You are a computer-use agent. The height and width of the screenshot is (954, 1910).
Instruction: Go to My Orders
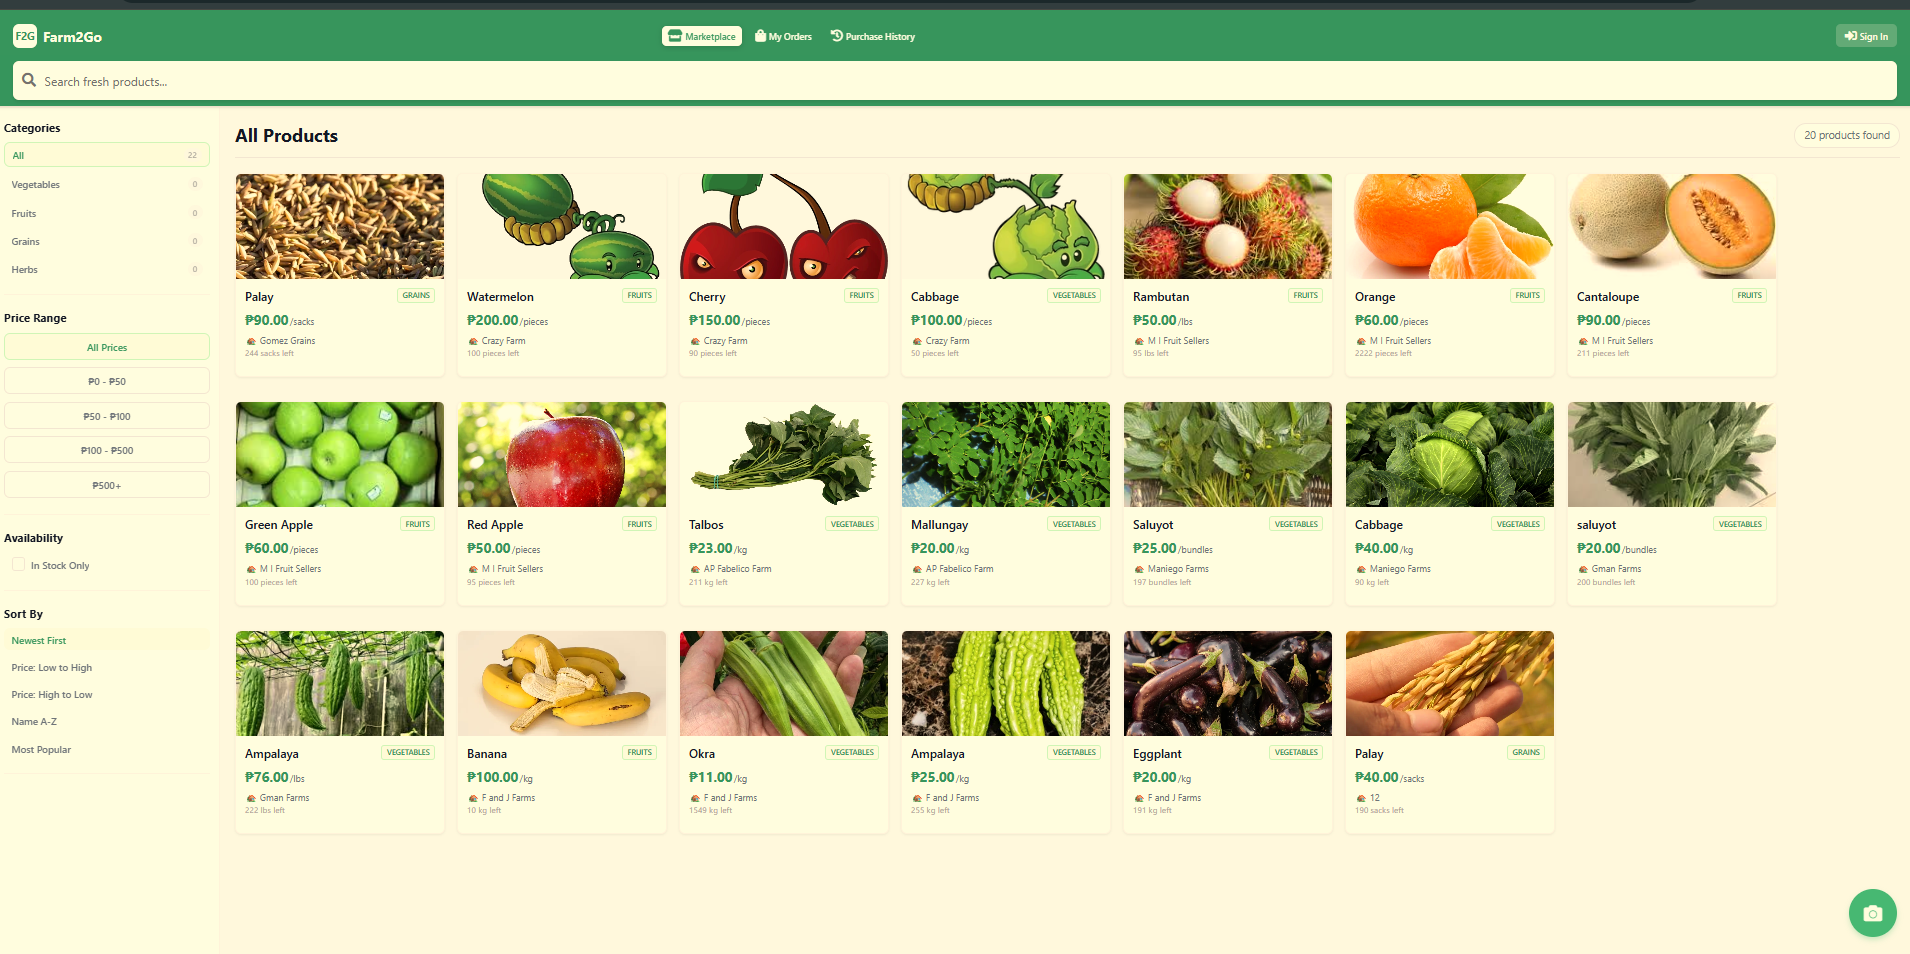click(783, 36)
